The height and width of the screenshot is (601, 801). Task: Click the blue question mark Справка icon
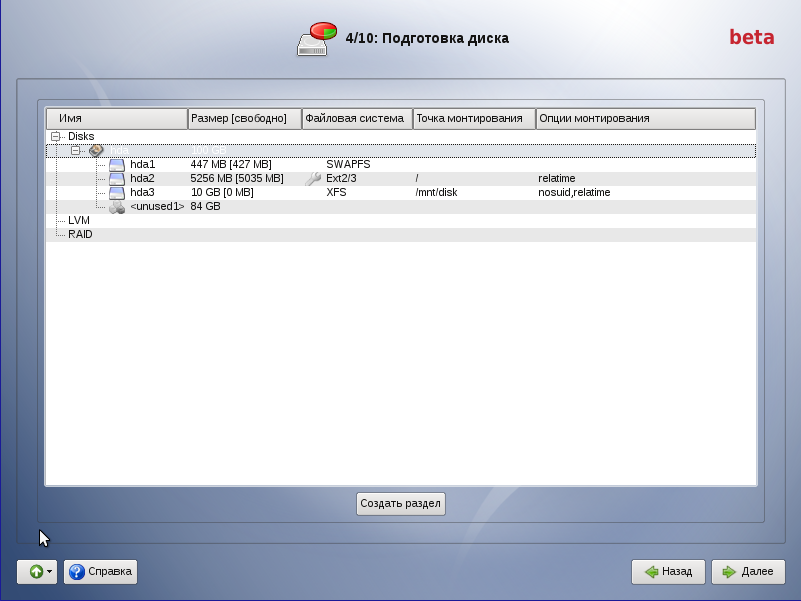coord(77,572)
